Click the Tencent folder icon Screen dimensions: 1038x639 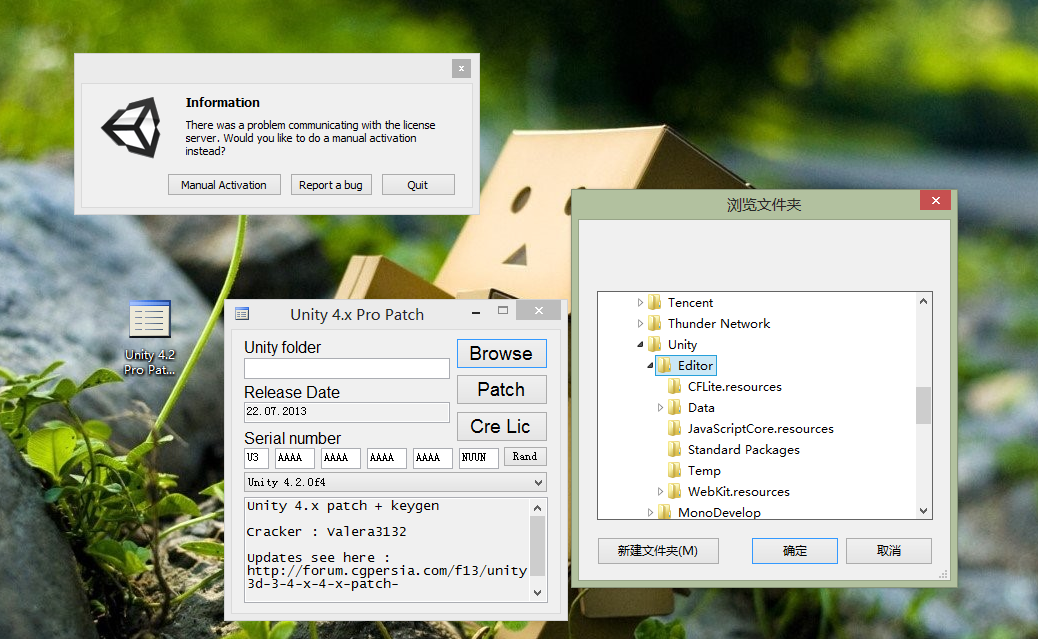(655, 303)
